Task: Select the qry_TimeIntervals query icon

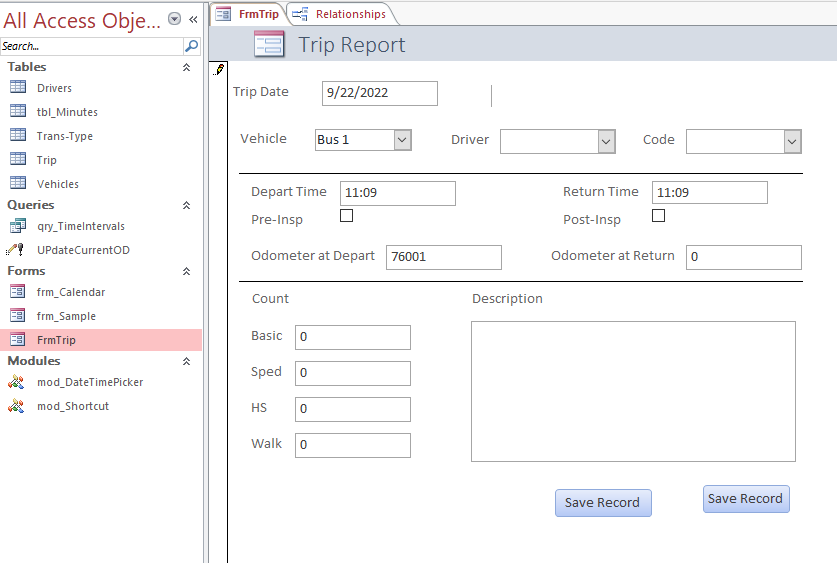Action: point(17,226)
